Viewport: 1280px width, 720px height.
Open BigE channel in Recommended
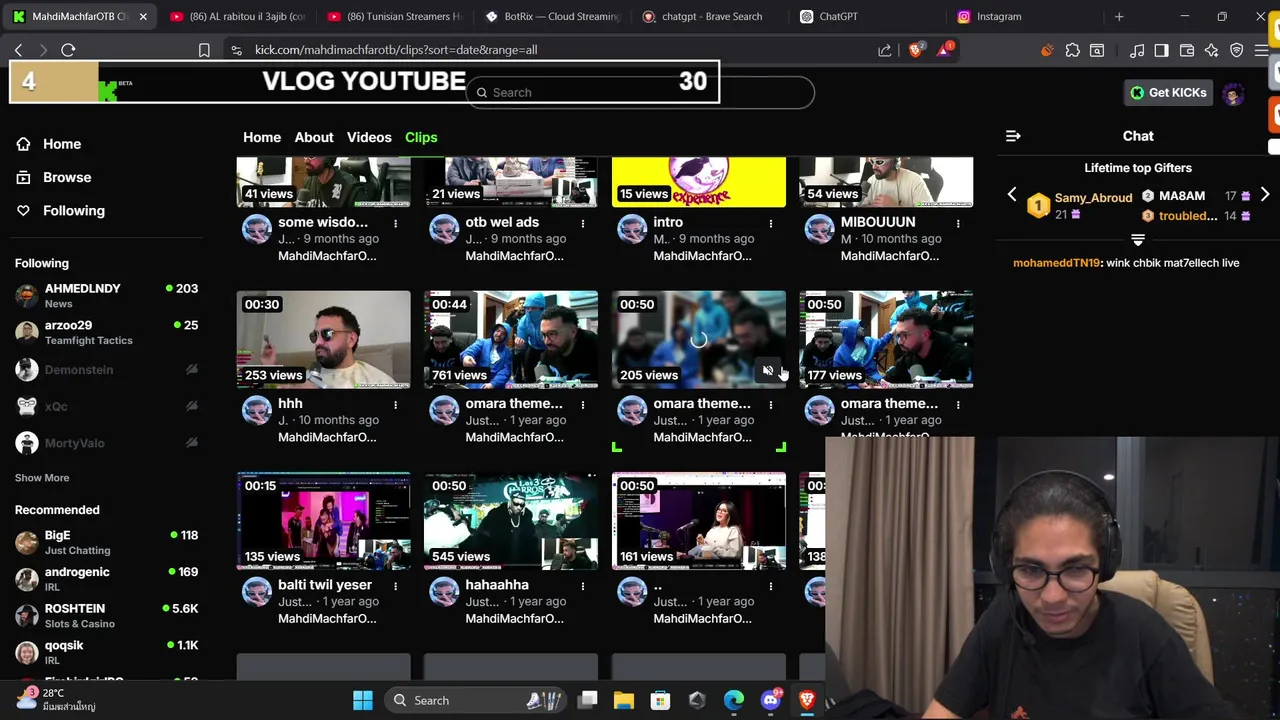click(x=106, y=542)
